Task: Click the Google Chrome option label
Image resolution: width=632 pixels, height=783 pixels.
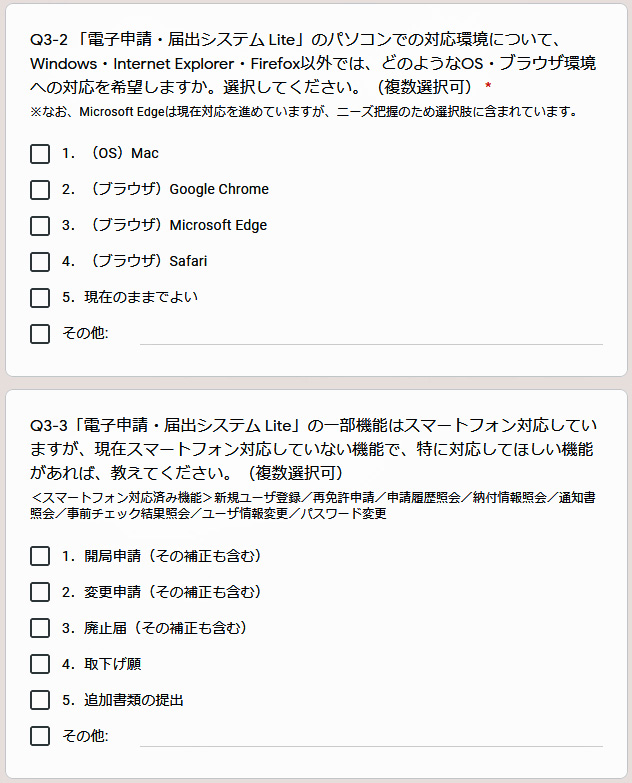Action: pos(165,189)
